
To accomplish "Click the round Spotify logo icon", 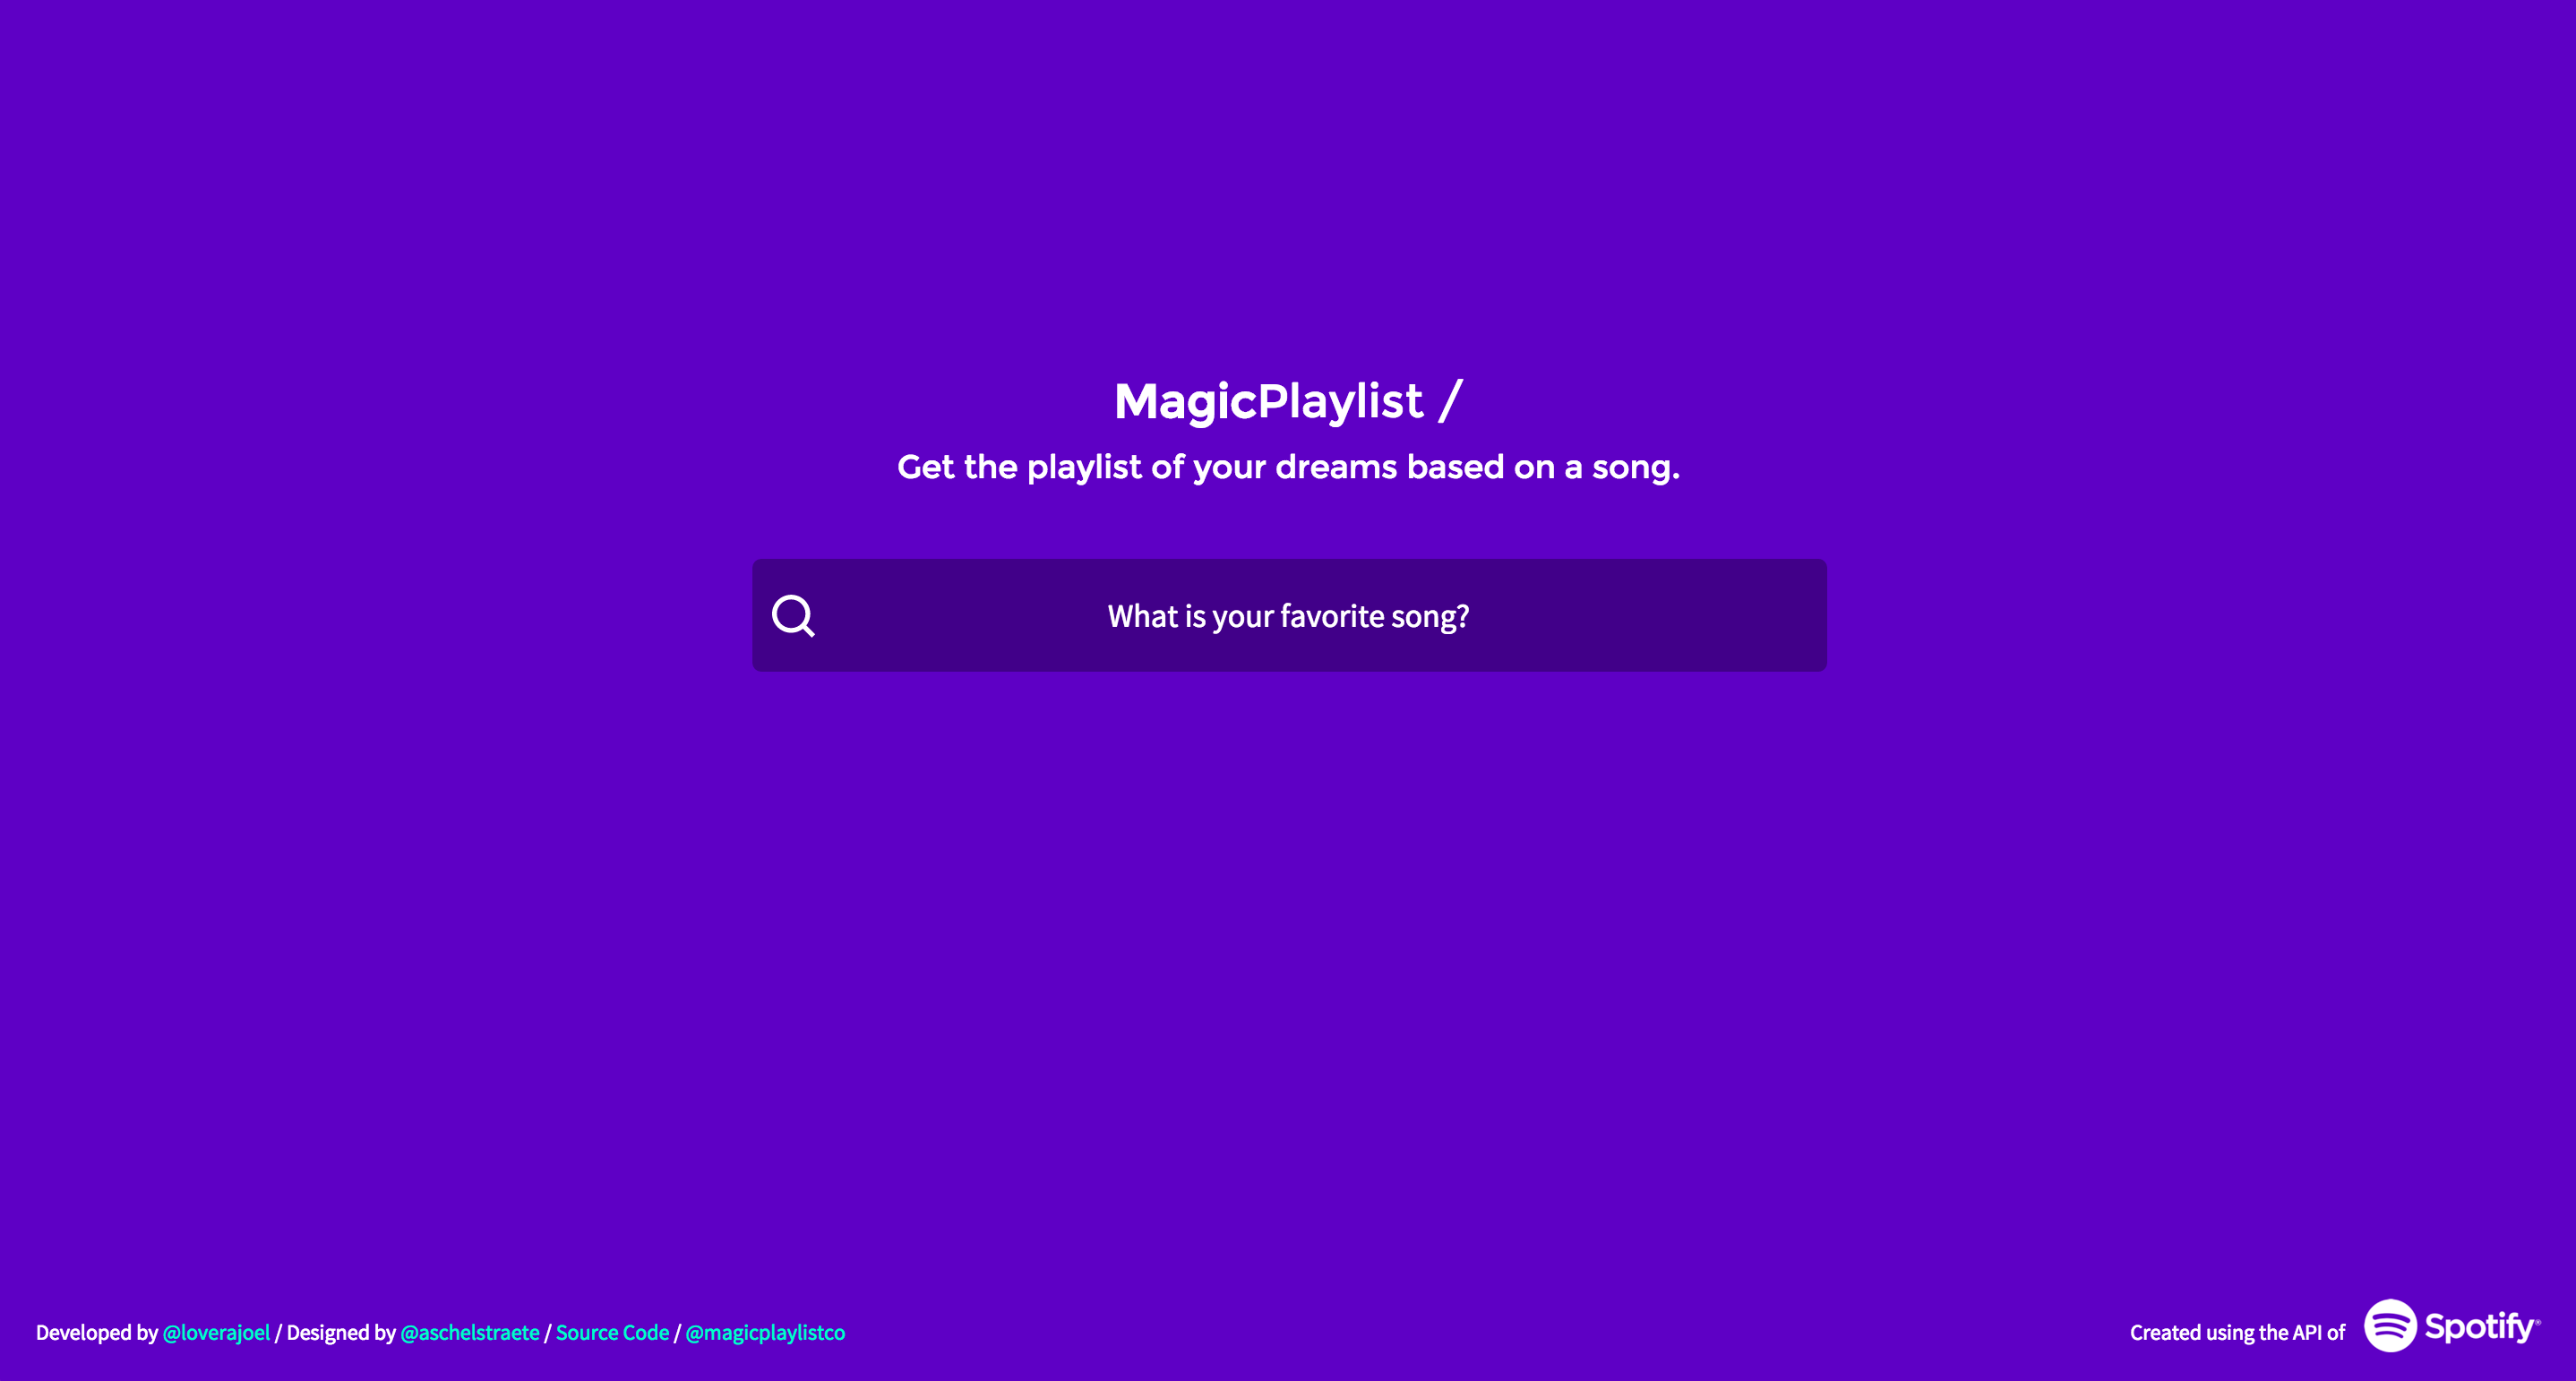I will 2390,1326.
